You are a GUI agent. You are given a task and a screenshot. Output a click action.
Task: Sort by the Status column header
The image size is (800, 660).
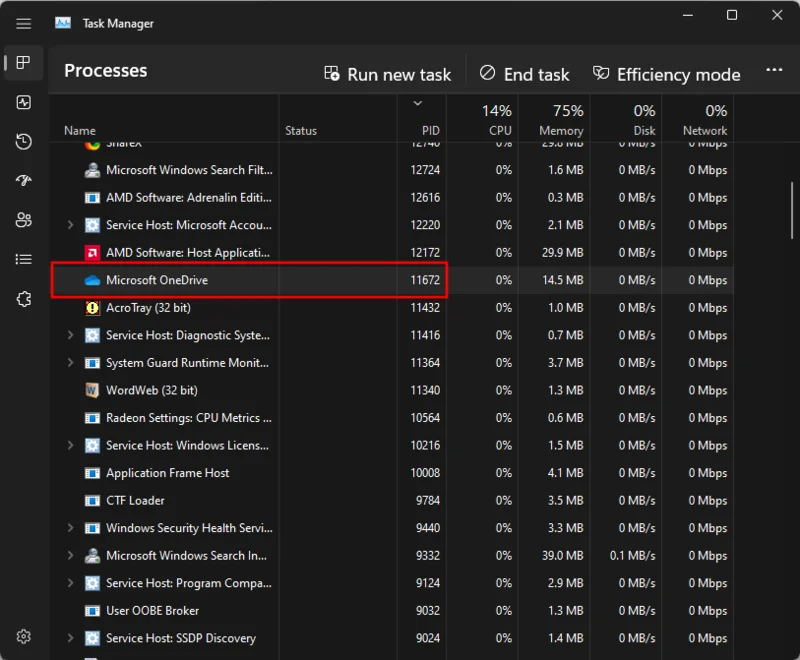point(301,131)
